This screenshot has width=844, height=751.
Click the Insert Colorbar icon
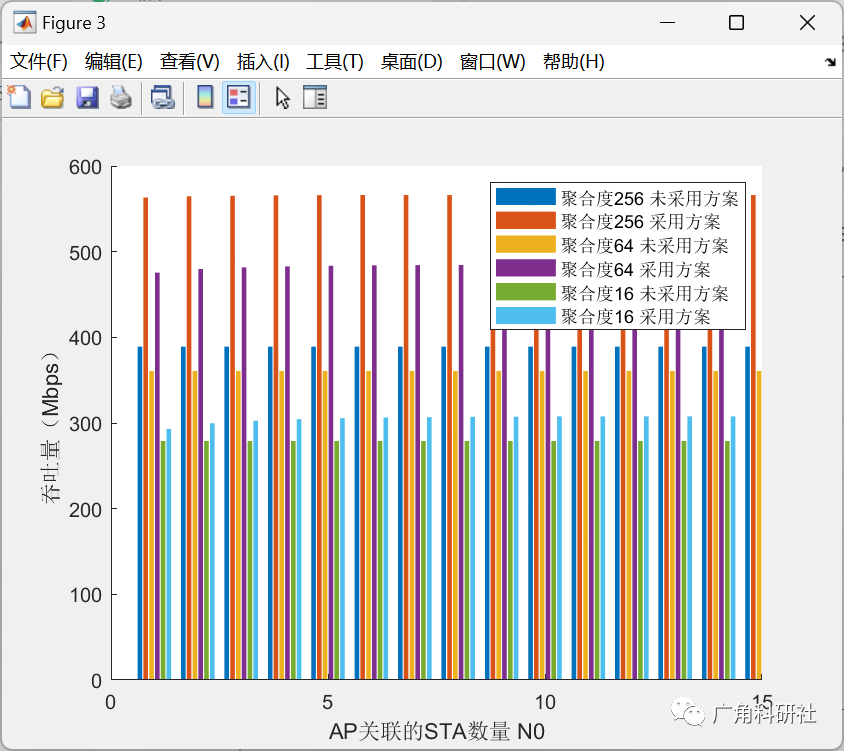coord(205,98)
